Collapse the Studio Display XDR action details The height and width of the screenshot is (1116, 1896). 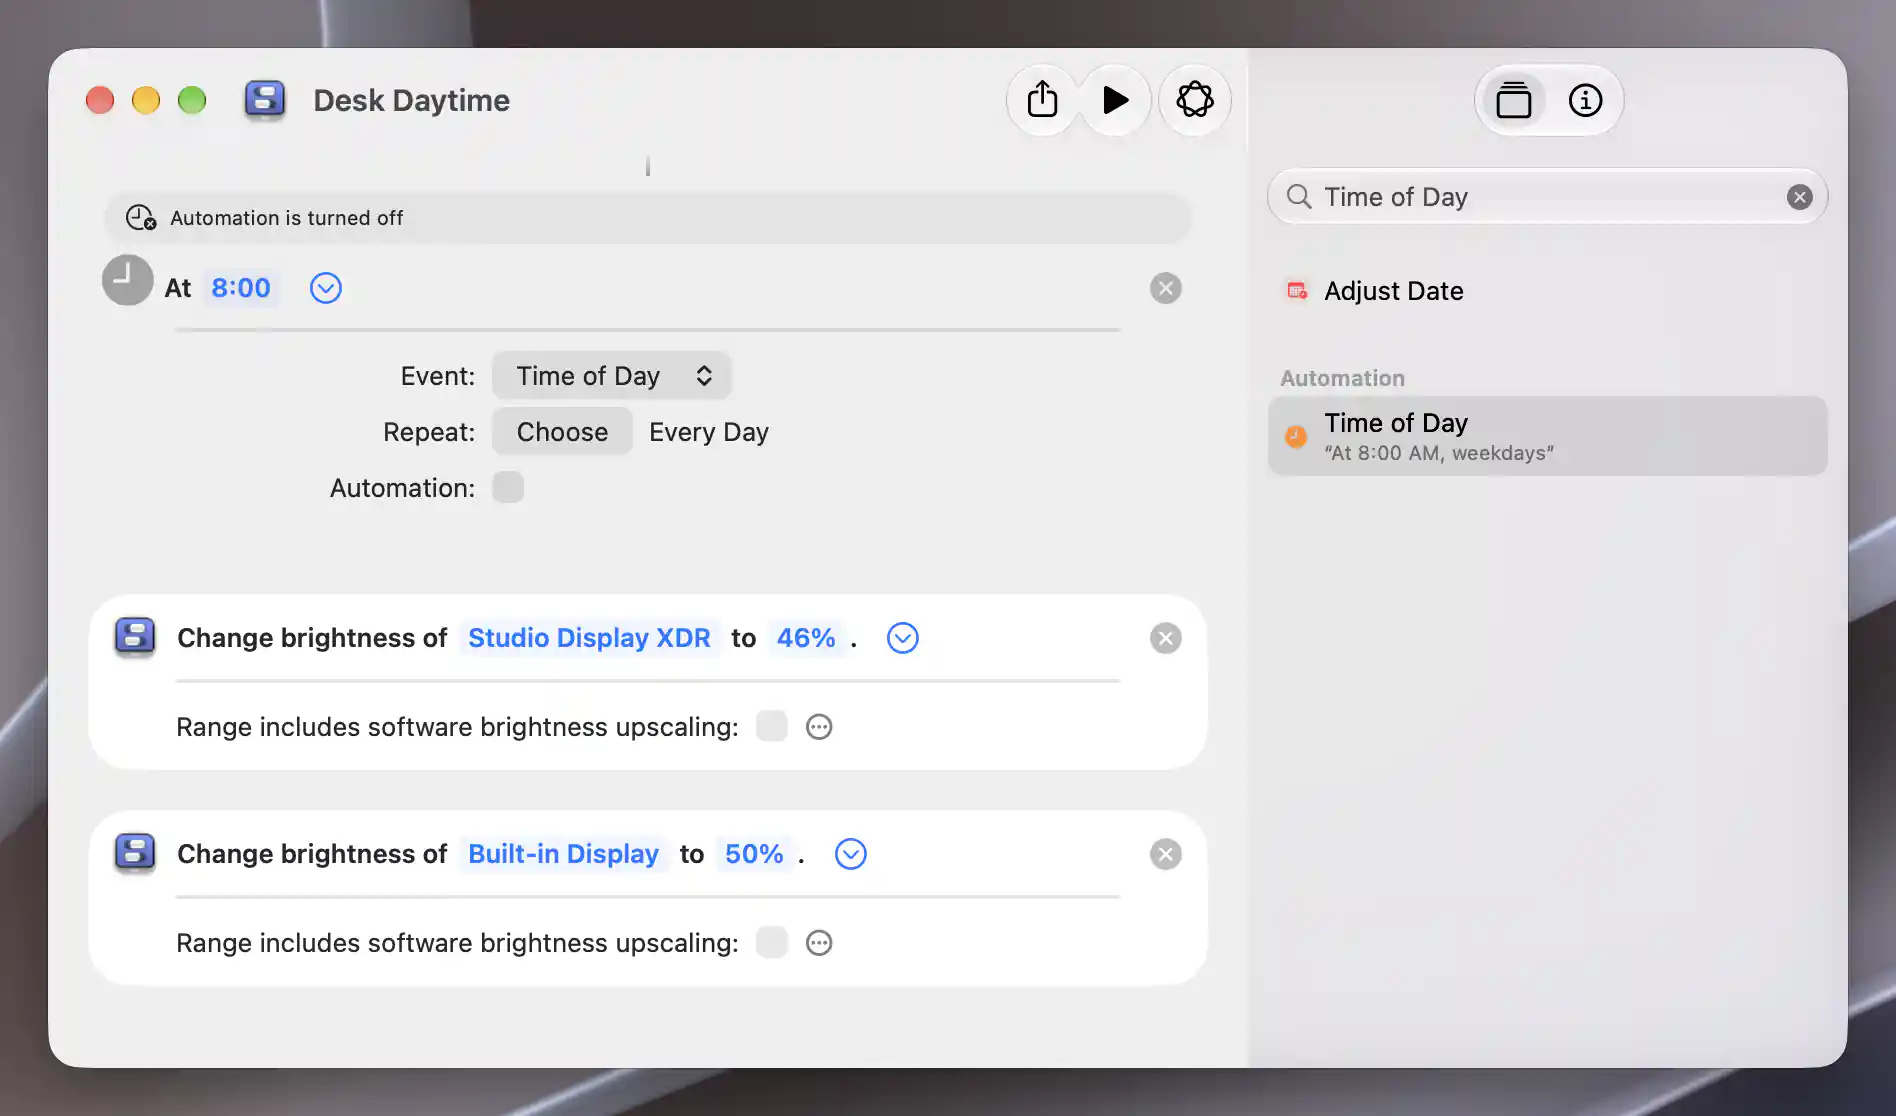[903, 638]
